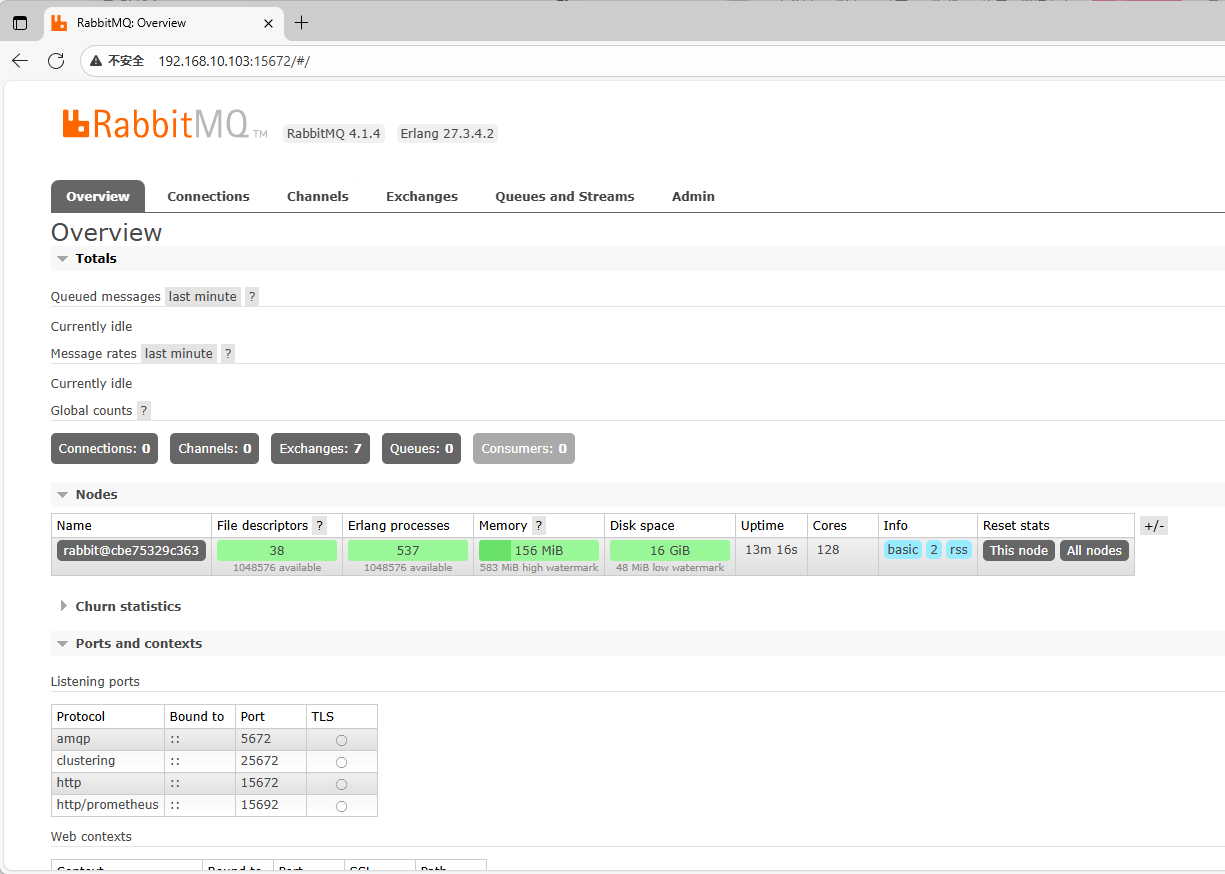Click port 5672 cell
This screenshot has width=1225, height=874.
click(271, 739)
